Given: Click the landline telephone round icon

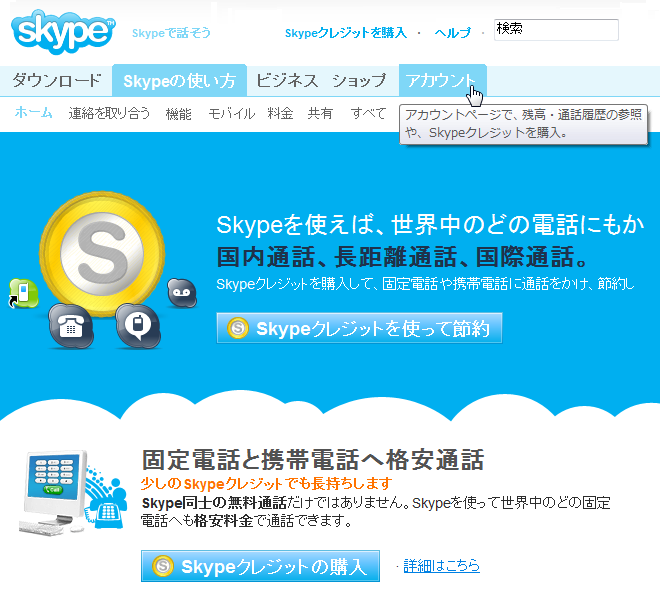Looking at the screenshot, I should tap(70, 324).
